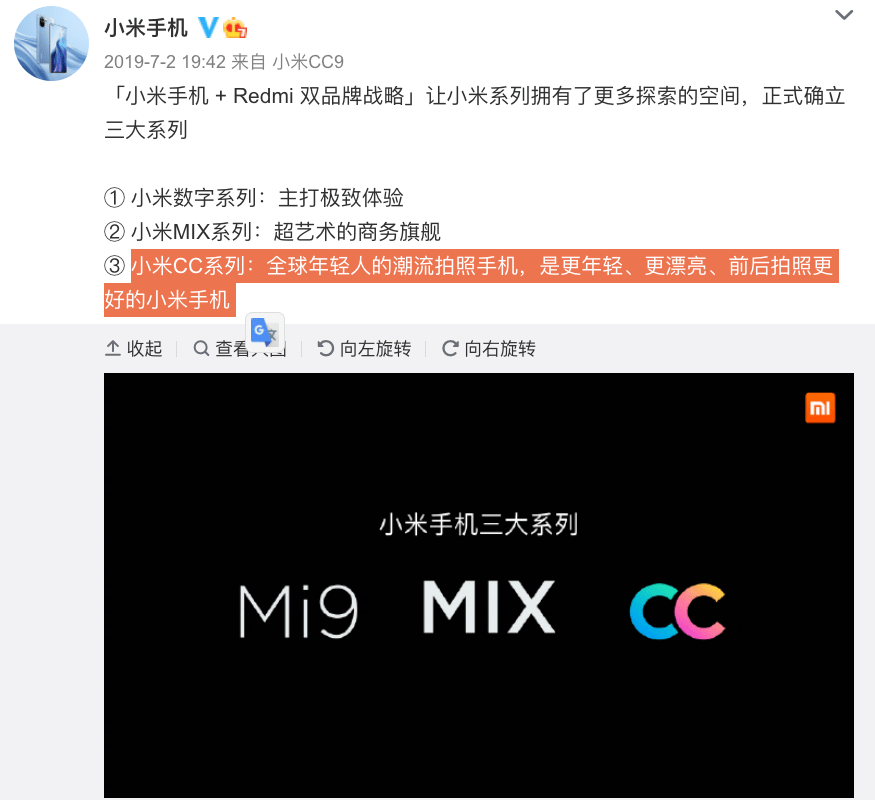Click the 小米手机 account name

click(x=146, y=28)
